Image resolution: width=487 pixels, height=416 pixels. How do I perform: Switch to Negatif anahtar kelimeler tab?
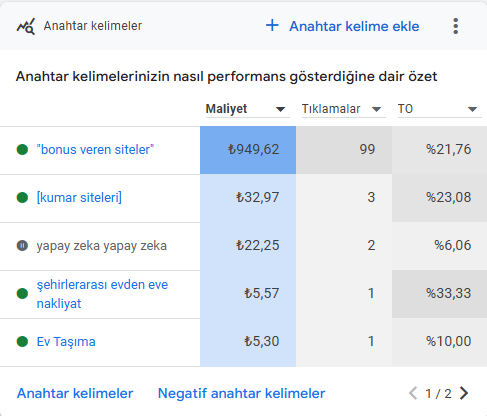tap(241, 393)
